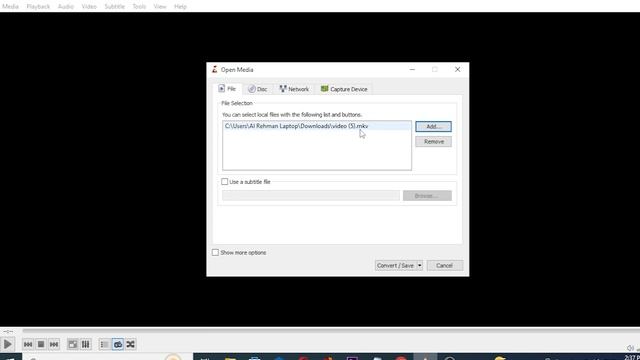This screenshot has height=360, width=640.
Task: Open the Help menu
Action: click(x=180, y=7)
